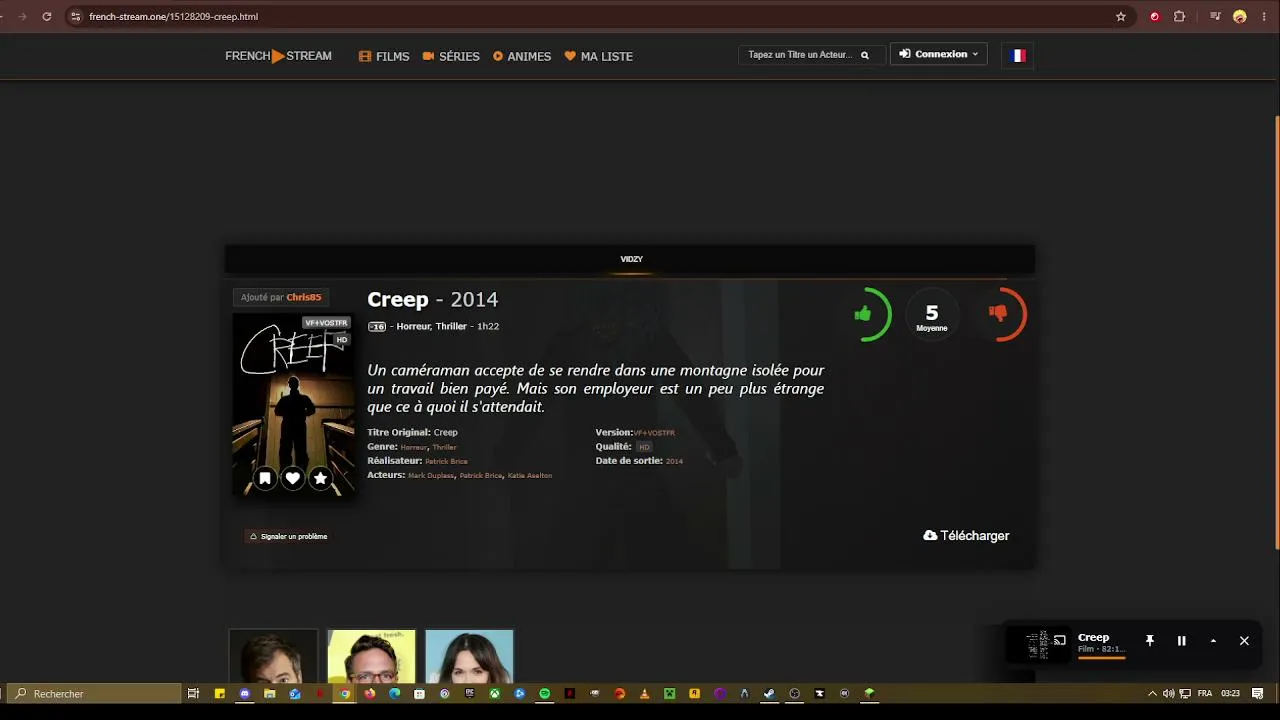This screenshot has height=720, width=1280.
Task: Click the system clock showing 03:23
Action: 1231,693
